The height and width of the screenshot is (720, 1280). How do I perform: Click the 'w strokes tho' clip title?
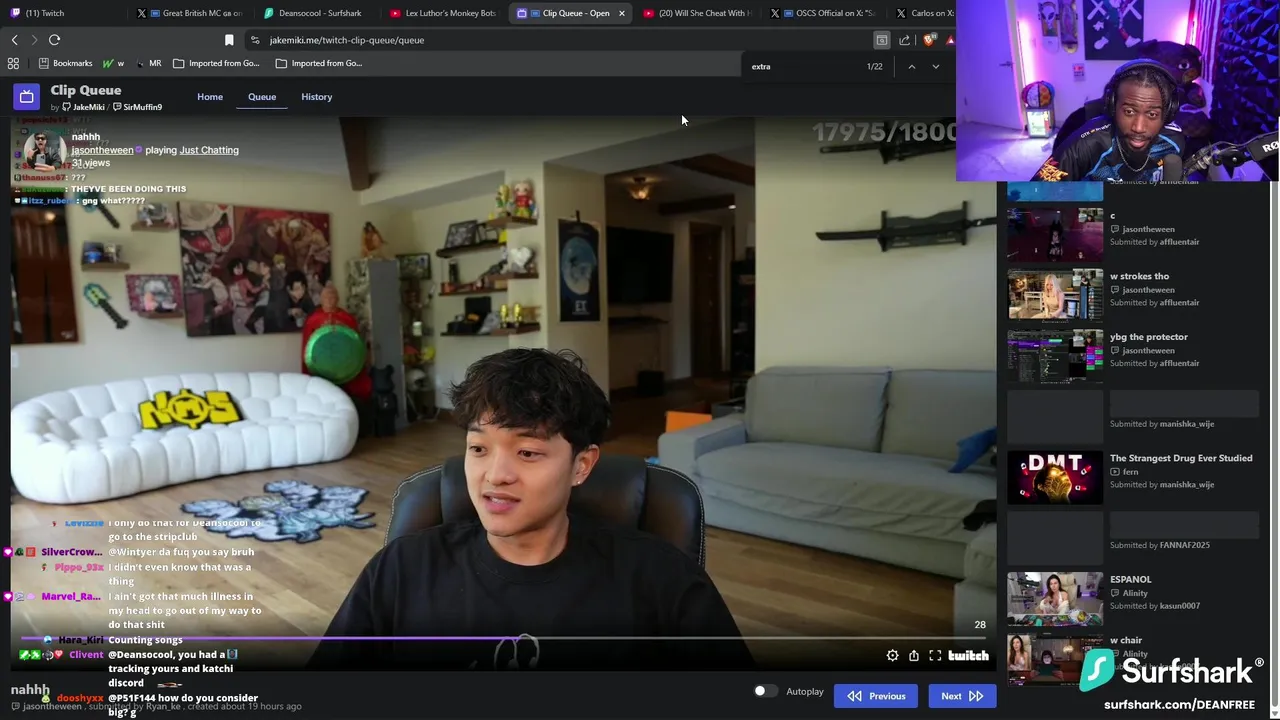1139,276
